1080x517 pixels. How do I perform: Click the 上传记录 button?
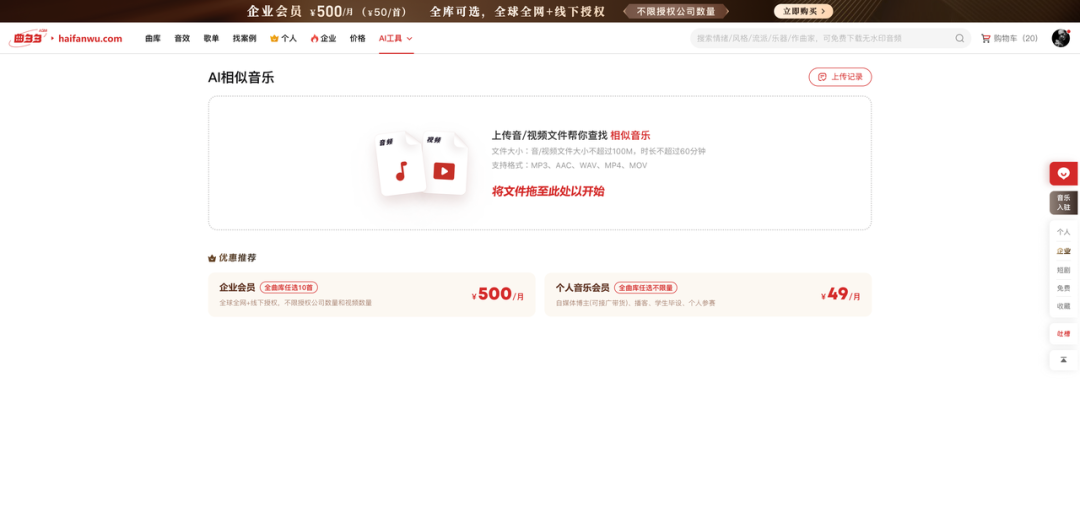pyautogui.click(x=840, y=77)
